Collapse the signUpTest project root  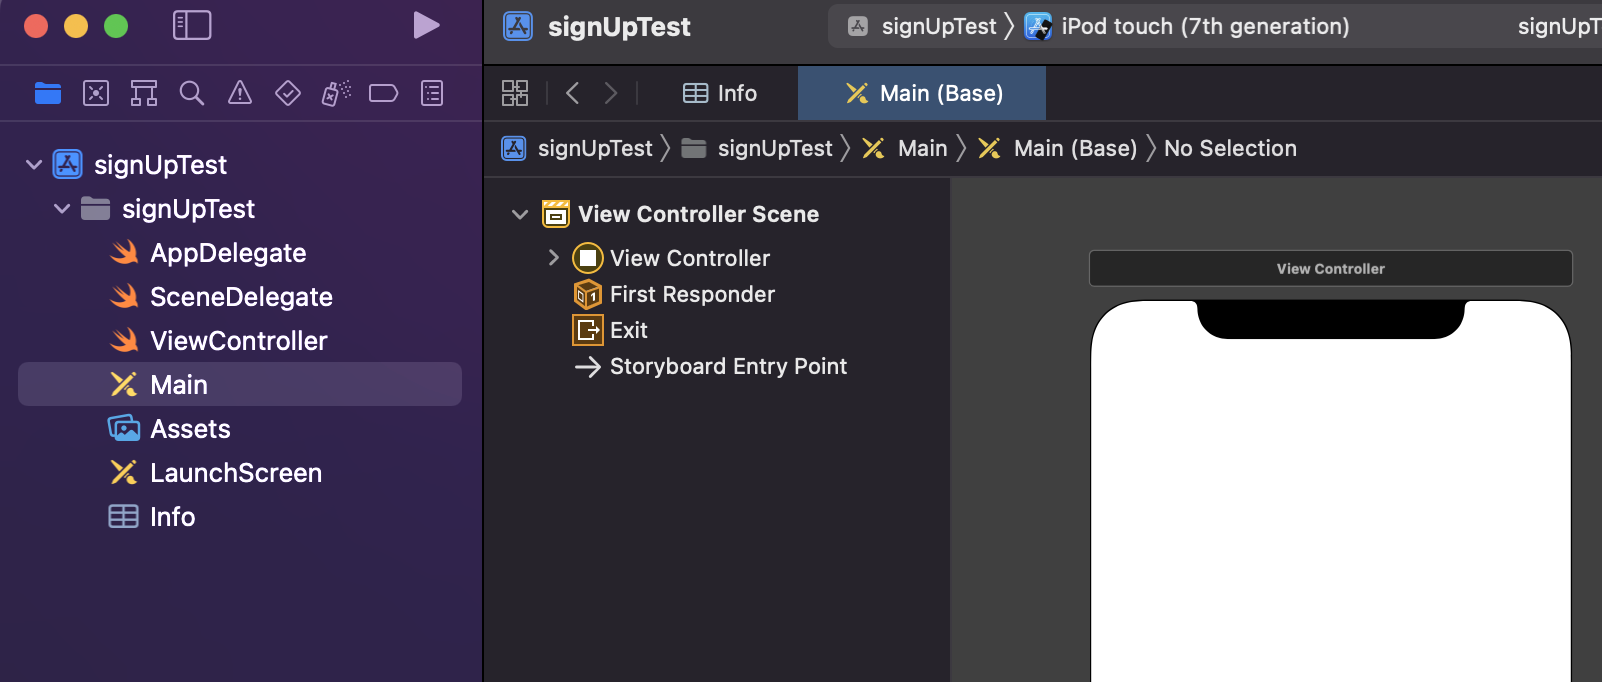pos(34,164)
